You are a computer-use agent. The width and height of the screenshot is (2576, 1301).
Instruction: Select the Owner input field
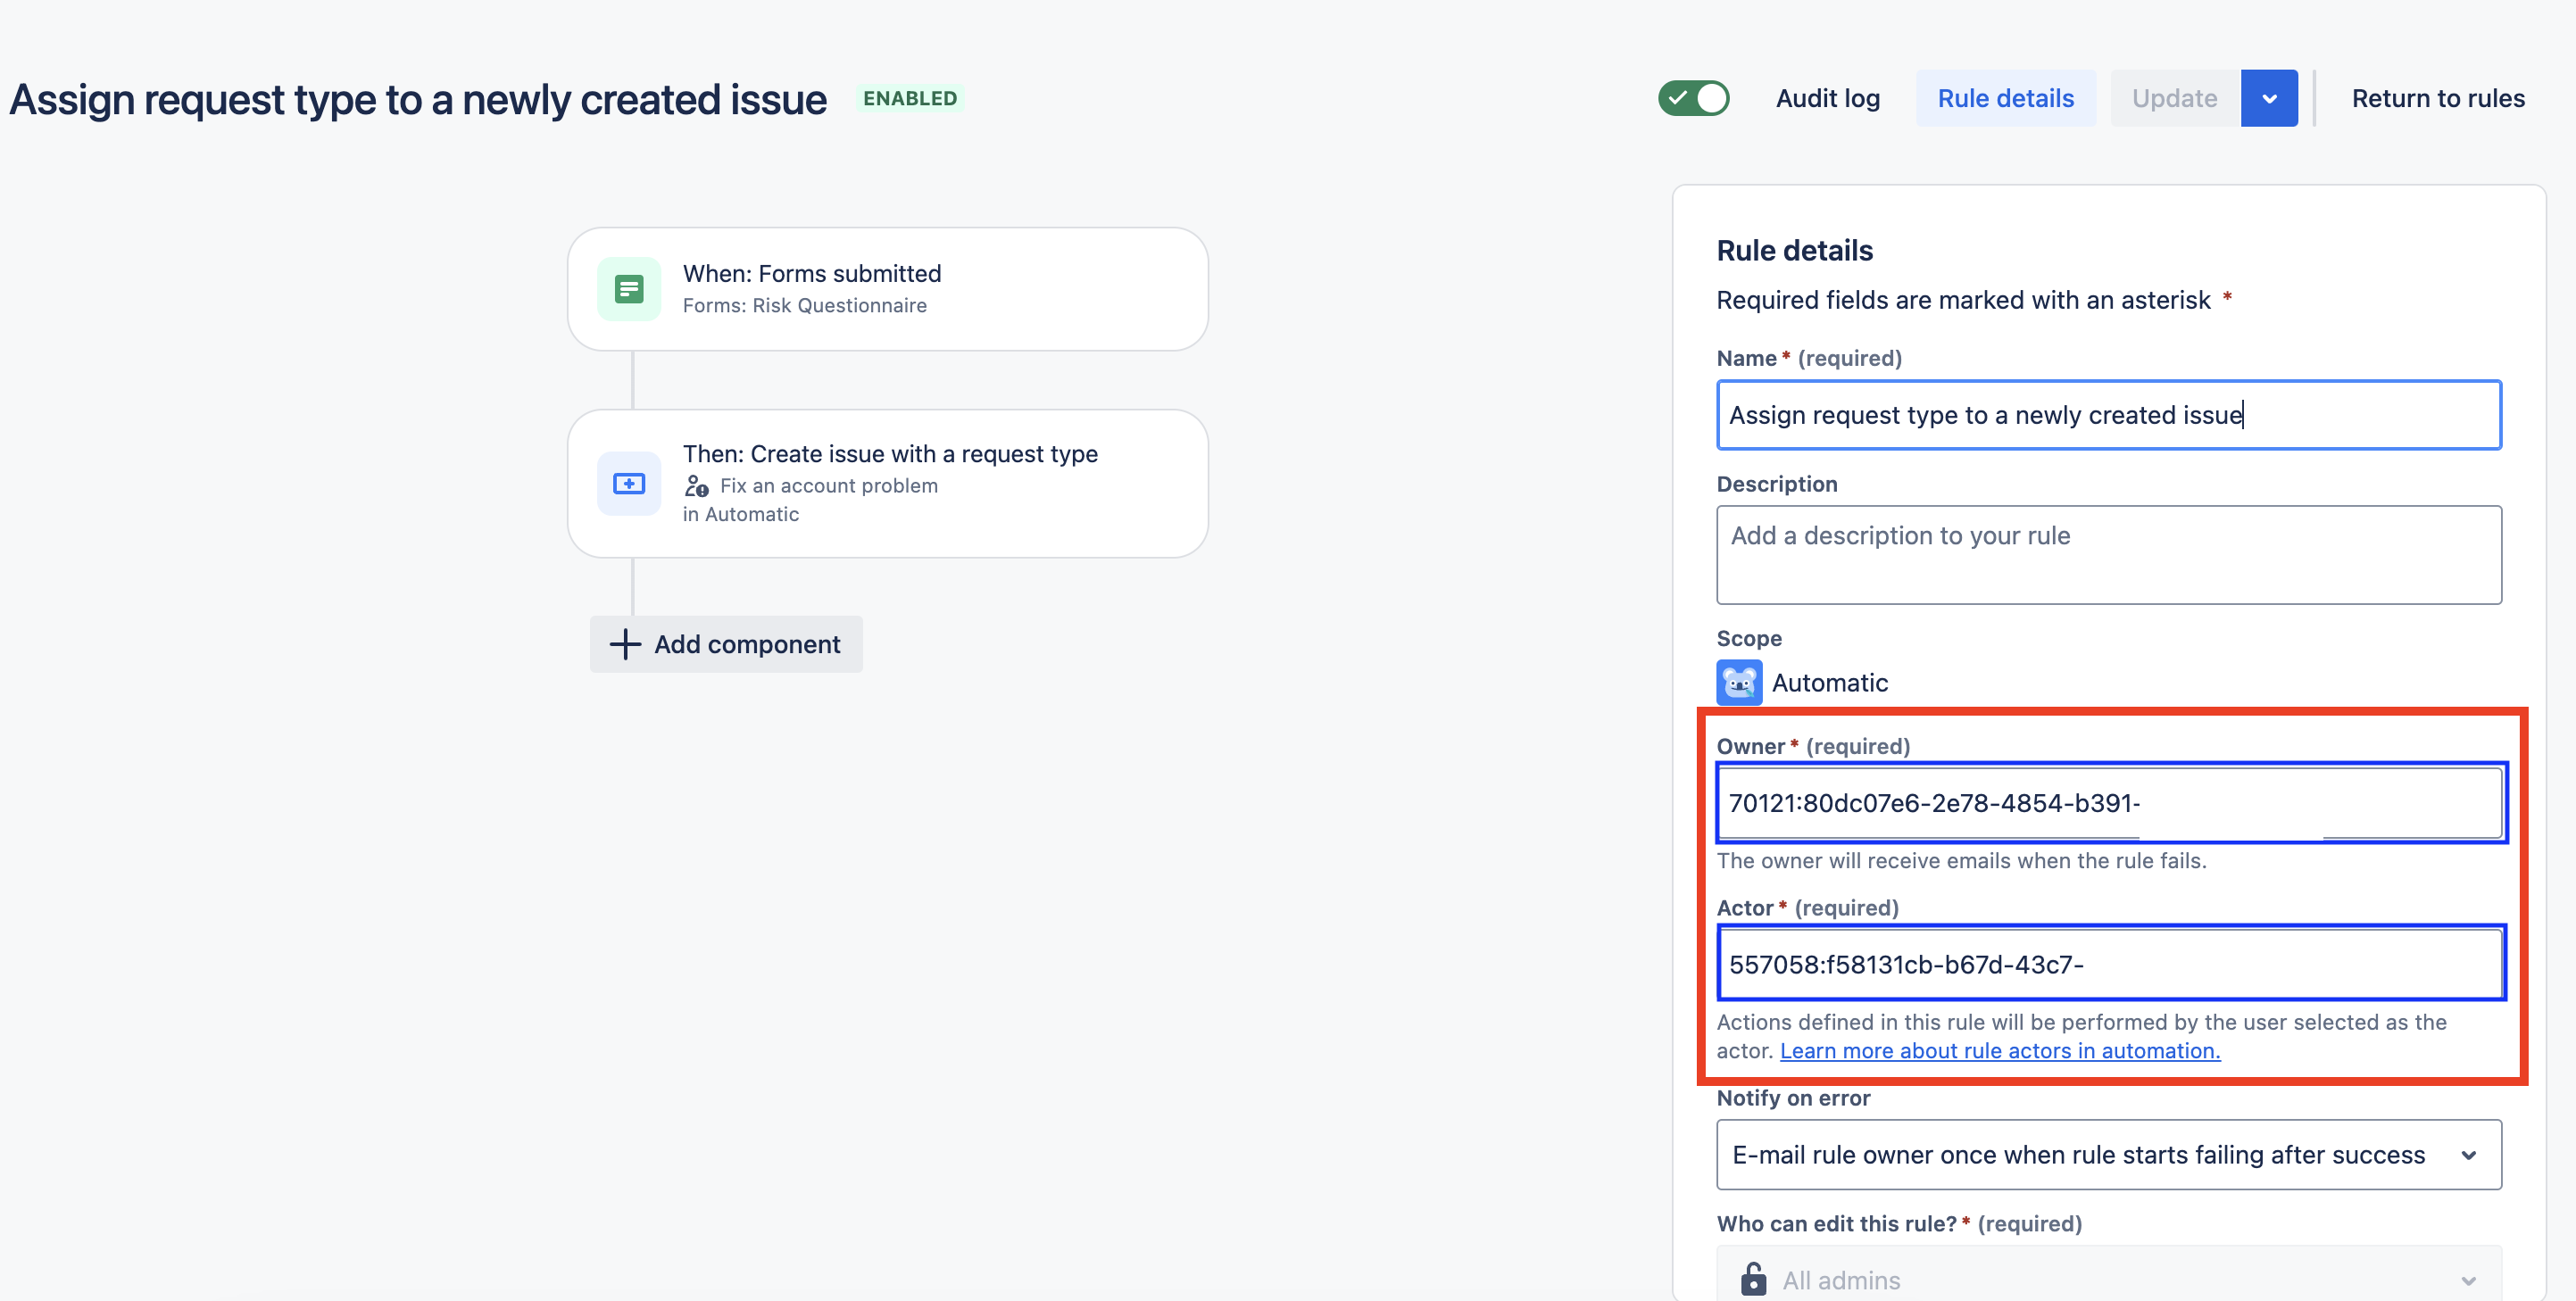(2108, 802)
